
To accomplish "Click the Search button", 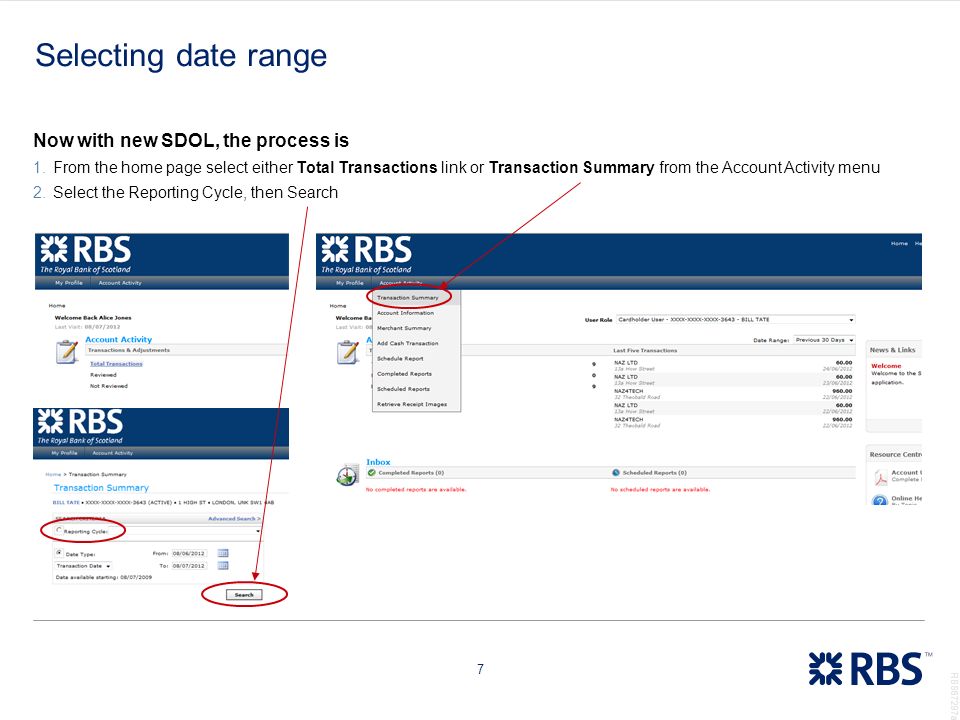I will click(x=244, y=594).
